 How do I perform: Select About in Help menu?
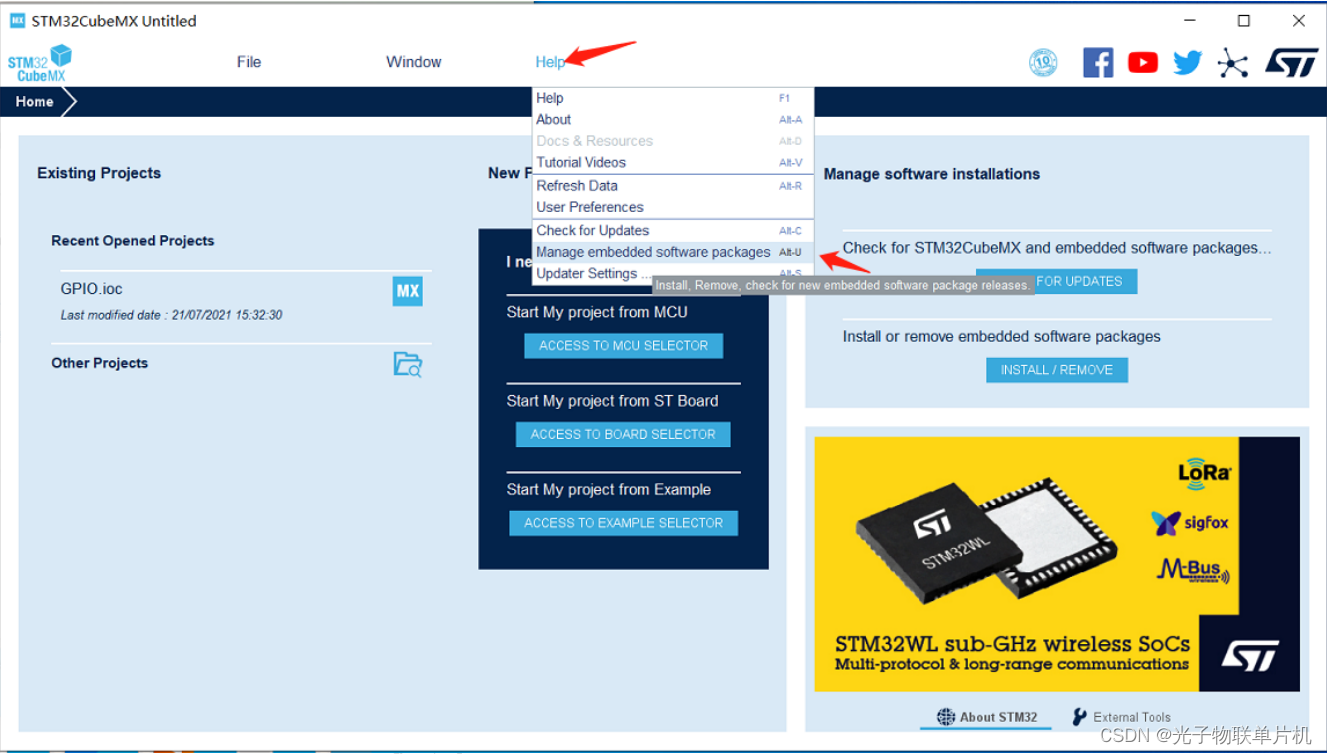[673, 119]
